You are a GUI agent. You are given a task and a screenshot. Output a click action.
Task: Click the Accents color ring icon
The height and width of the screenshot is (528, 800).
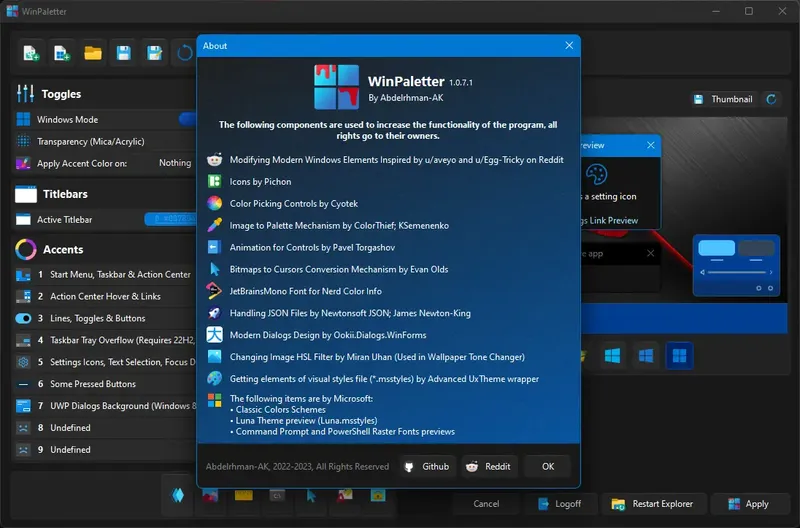[x=26, y=249]
